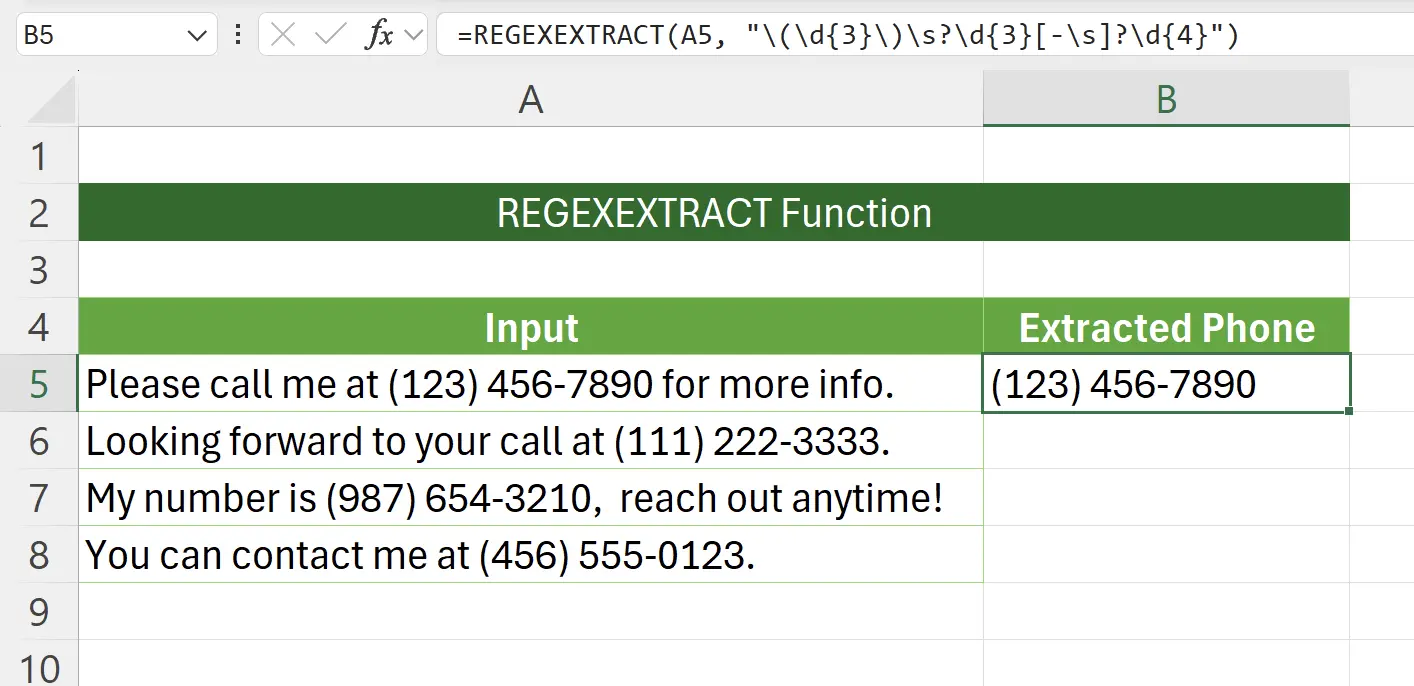1414x686 pixels.
Task: Select the Input header cell
Action: 530,327
